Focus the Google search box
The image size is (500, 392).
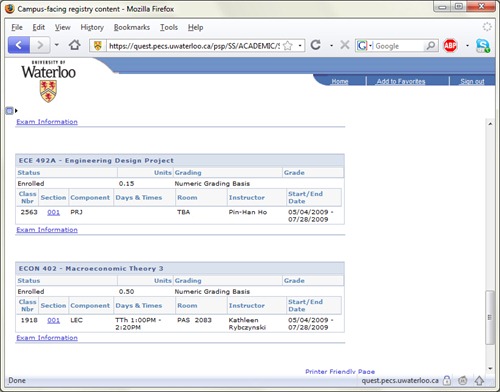pyautogui.click(x=398, y=46)
